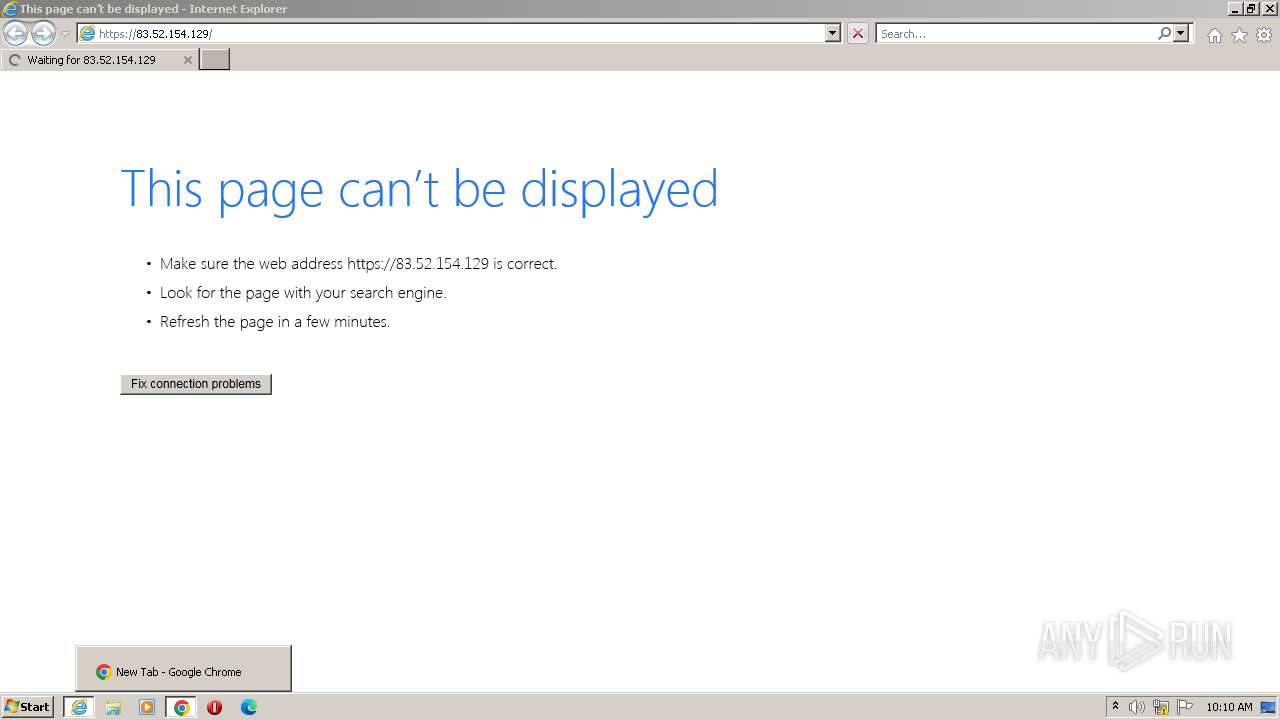Stop loading with the red X button
Viewport: 1280px width, 720px height.
tap(858, 33)
